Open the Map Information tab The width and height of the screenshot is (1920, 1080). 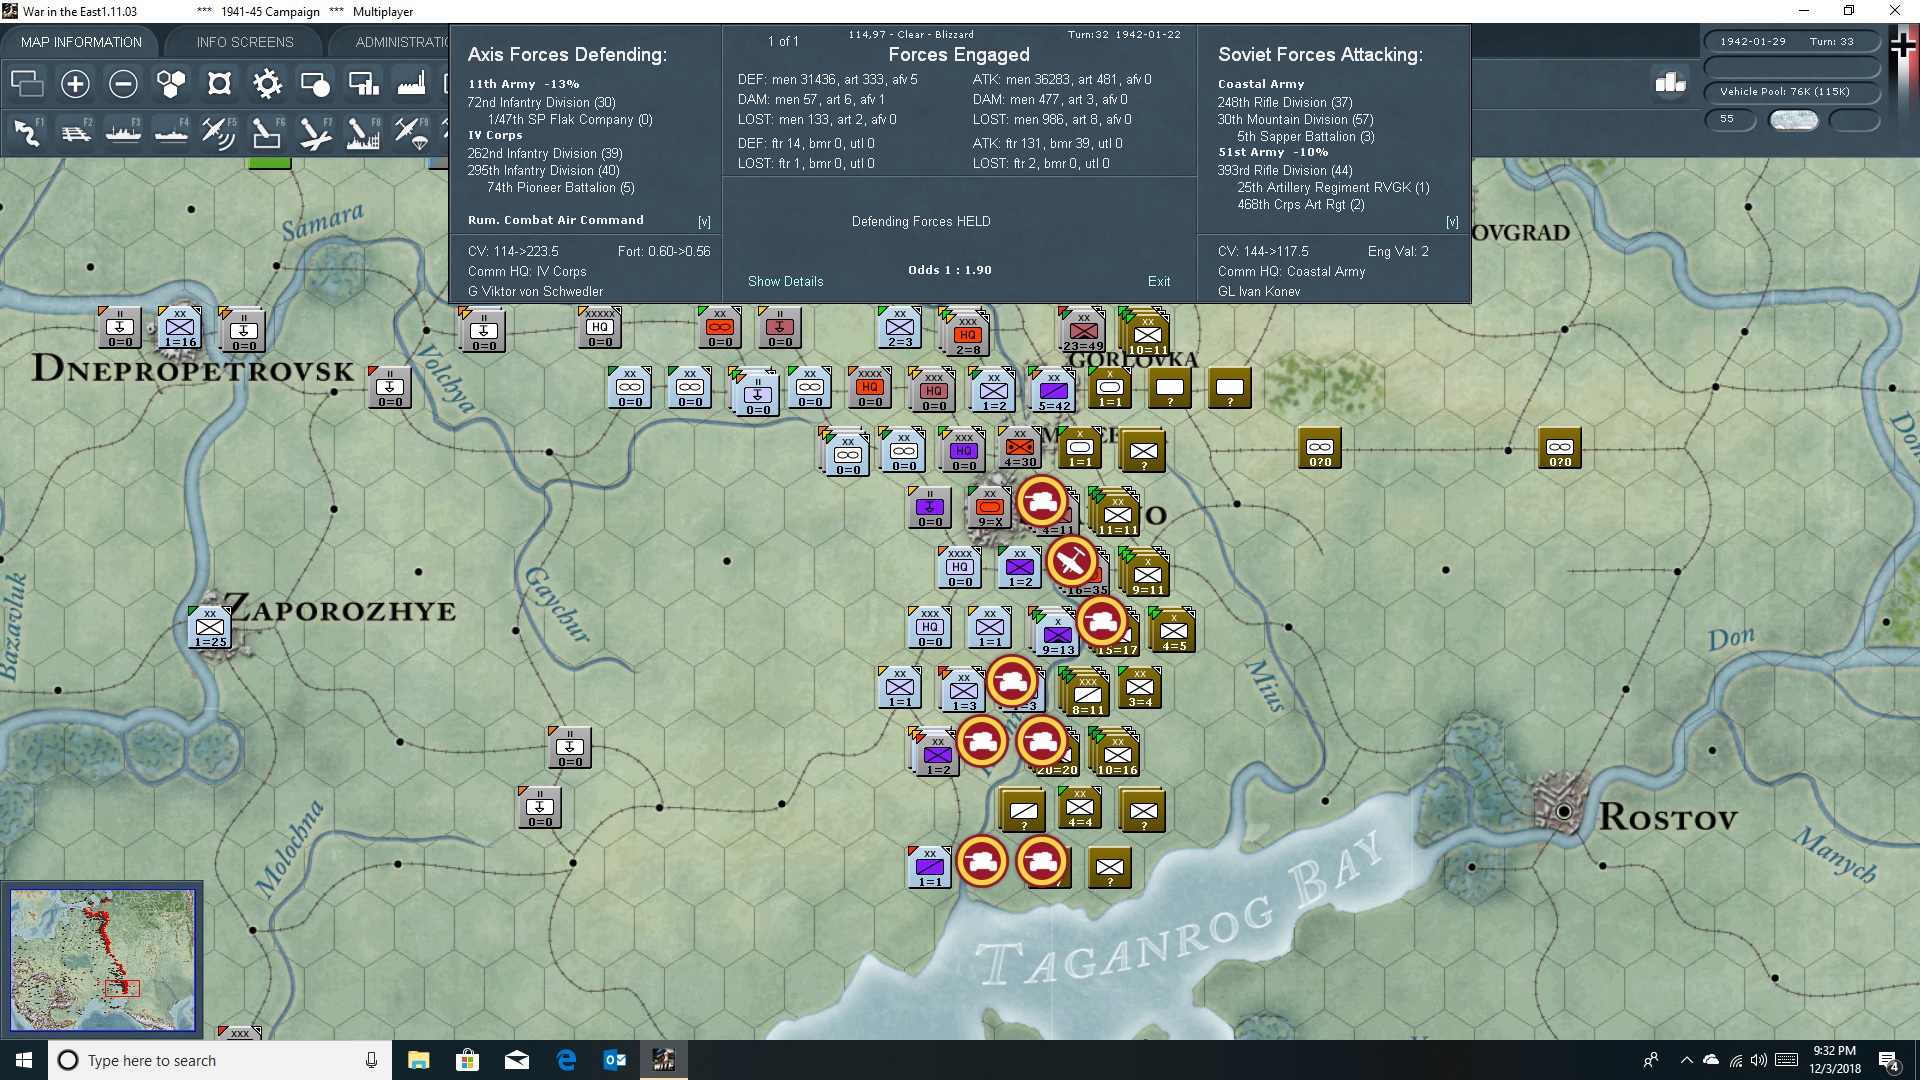(x=81, y=42)
